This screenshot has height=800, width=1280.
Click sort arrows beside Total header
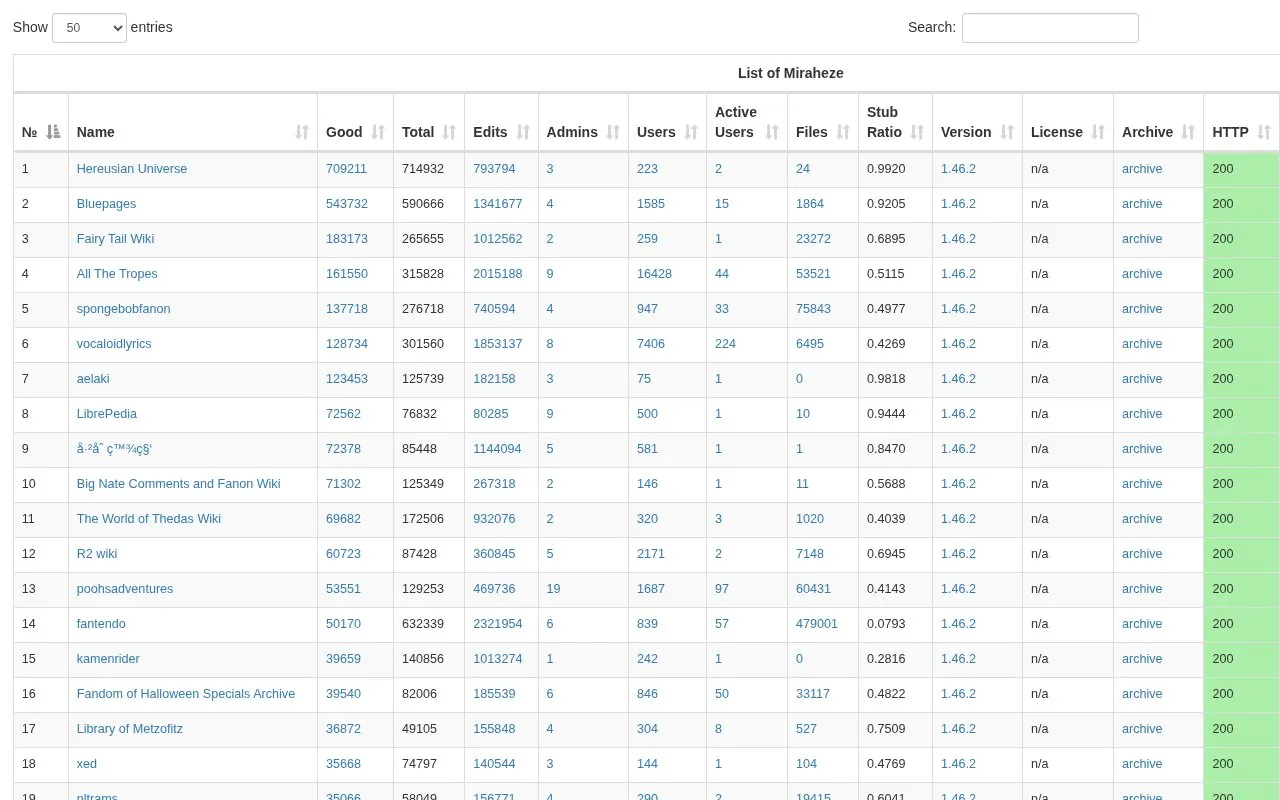coord(450,132)
